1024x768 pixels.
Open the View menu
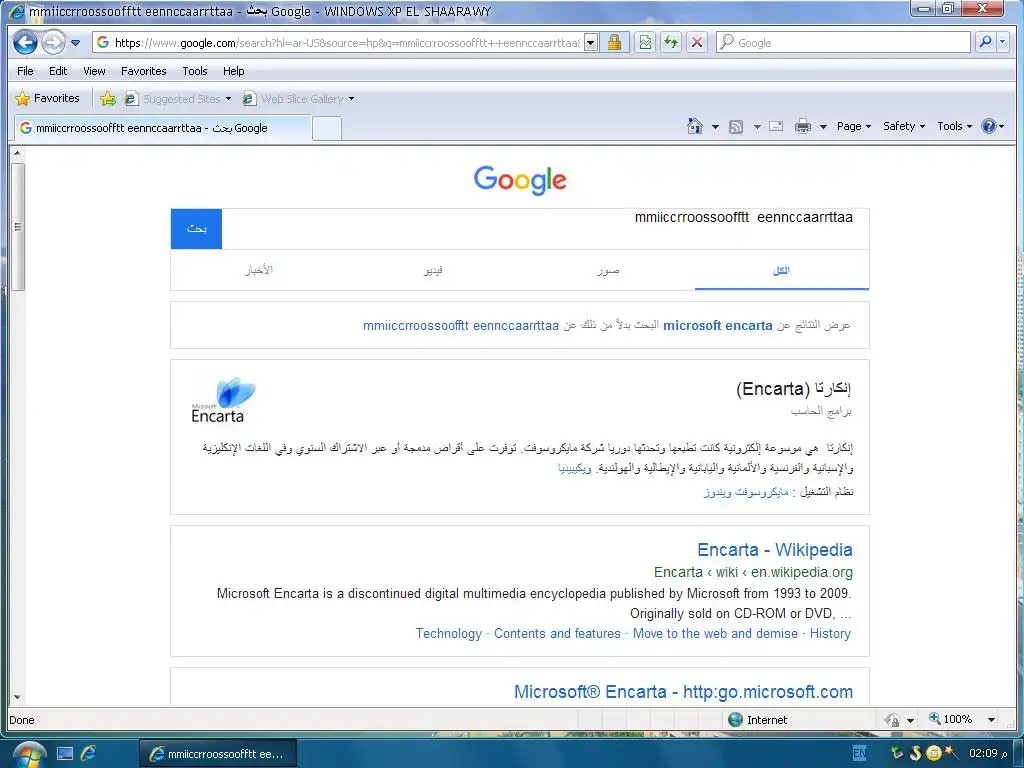pos(94,71)
